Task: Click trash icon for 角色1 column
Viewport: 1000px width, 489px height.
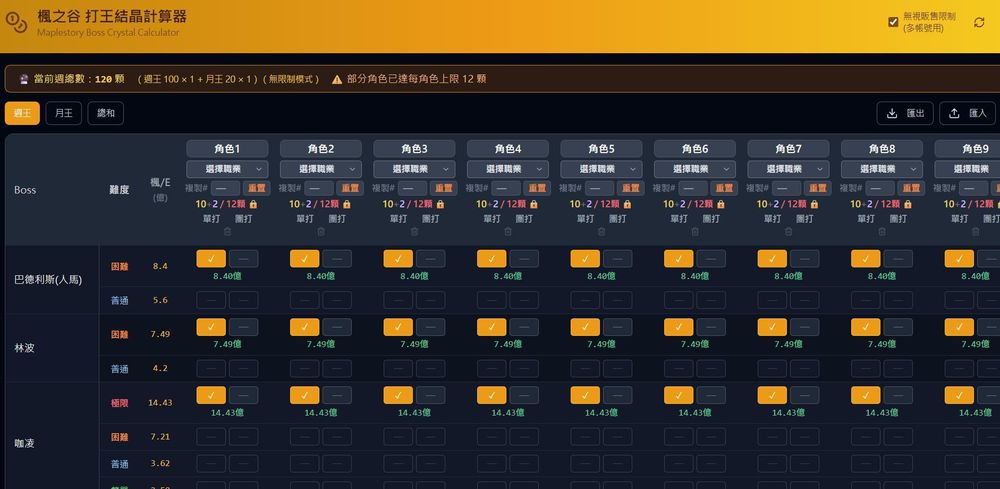Action: (227, 232)
